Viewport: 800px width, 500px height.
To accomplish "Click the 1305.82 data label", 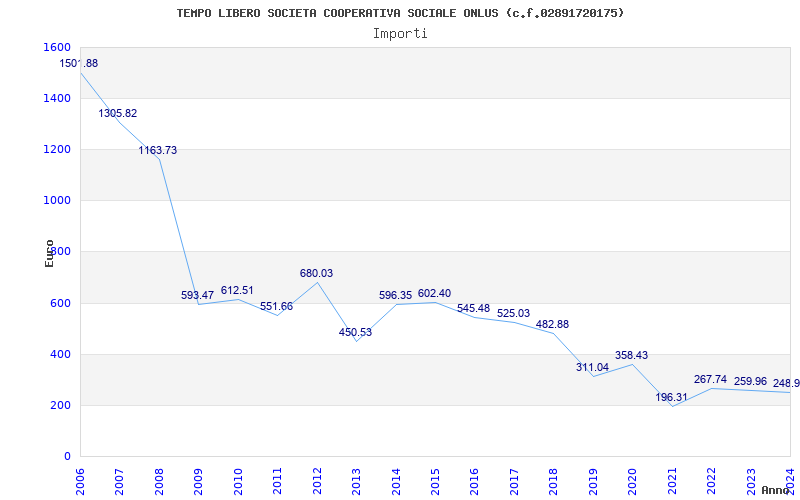I will pyautogui.click(x=118, y=113).
